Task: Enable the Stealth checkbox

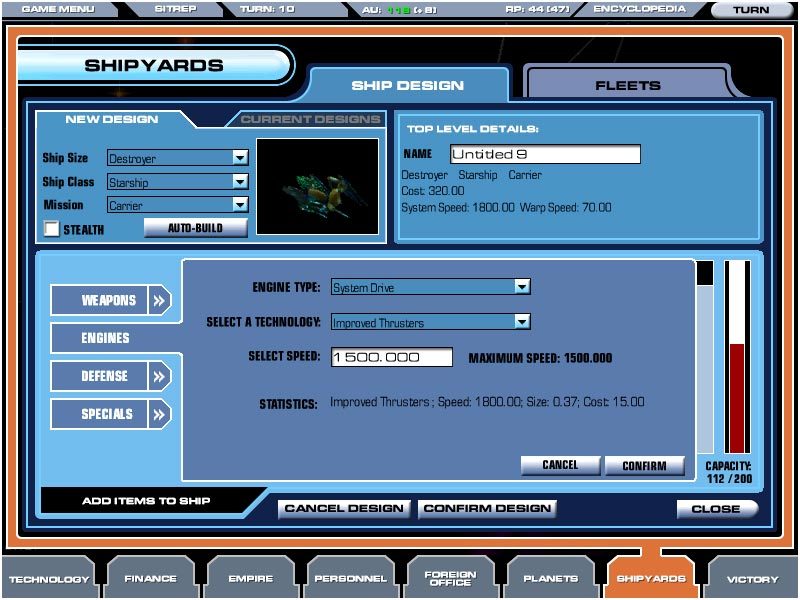Action: click(x=51, y=229)
